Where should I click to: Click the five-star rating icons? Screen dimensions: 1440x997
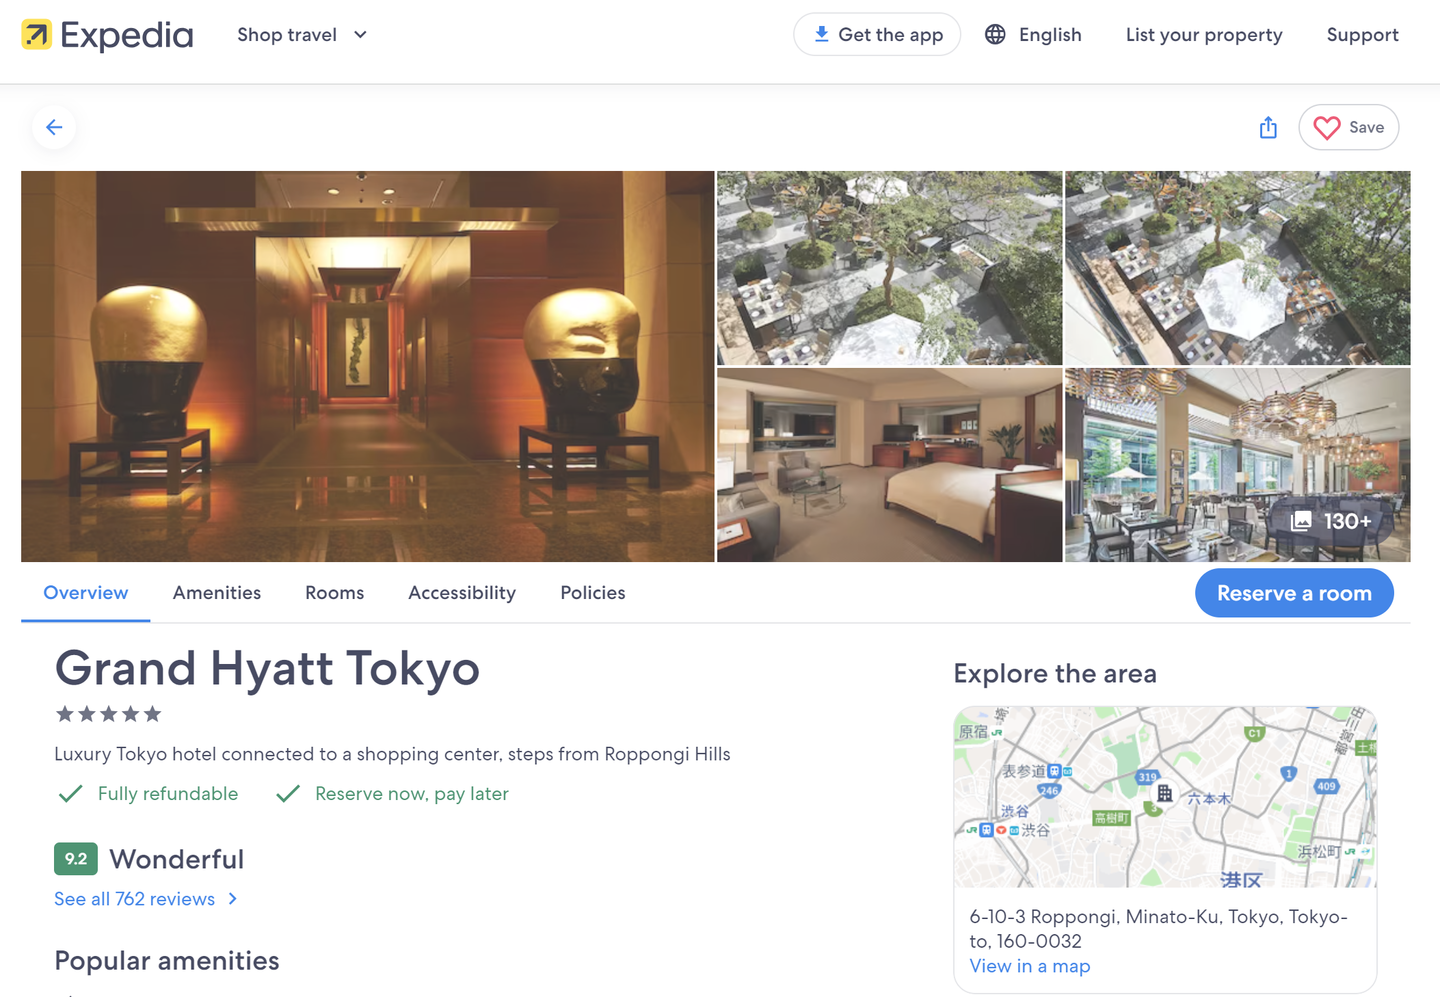pos(108,714)
